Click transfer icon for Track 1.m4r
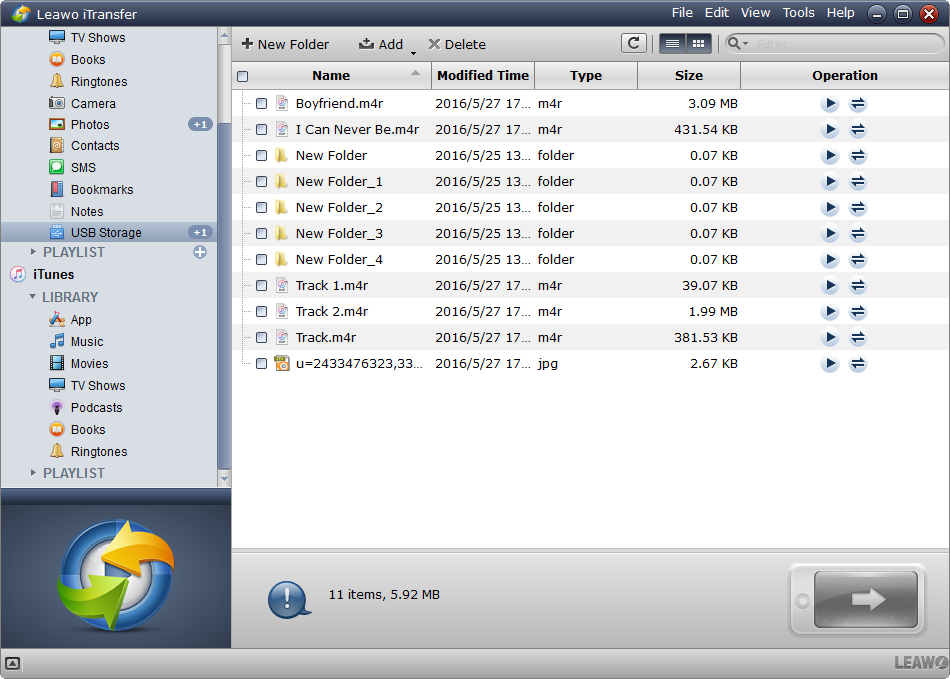This screenshot has width=950, height=679. (858, 286)
